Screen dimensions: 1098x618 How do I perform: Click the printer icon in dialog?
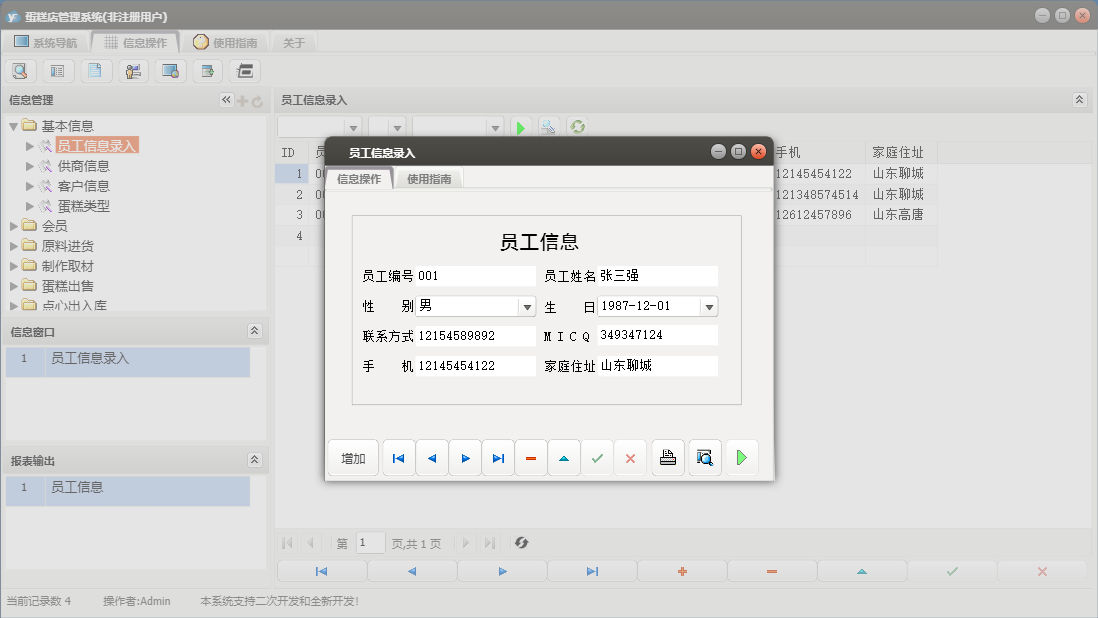pyautogui.click(x=668, y=458)
